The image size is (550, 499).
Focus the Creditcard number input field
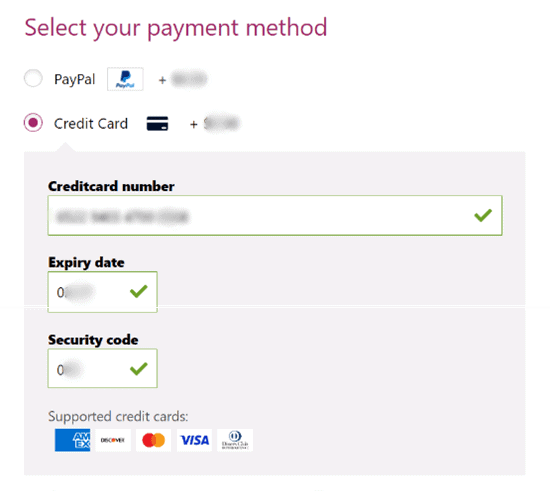pyautogui.click(x=275, y=215)
